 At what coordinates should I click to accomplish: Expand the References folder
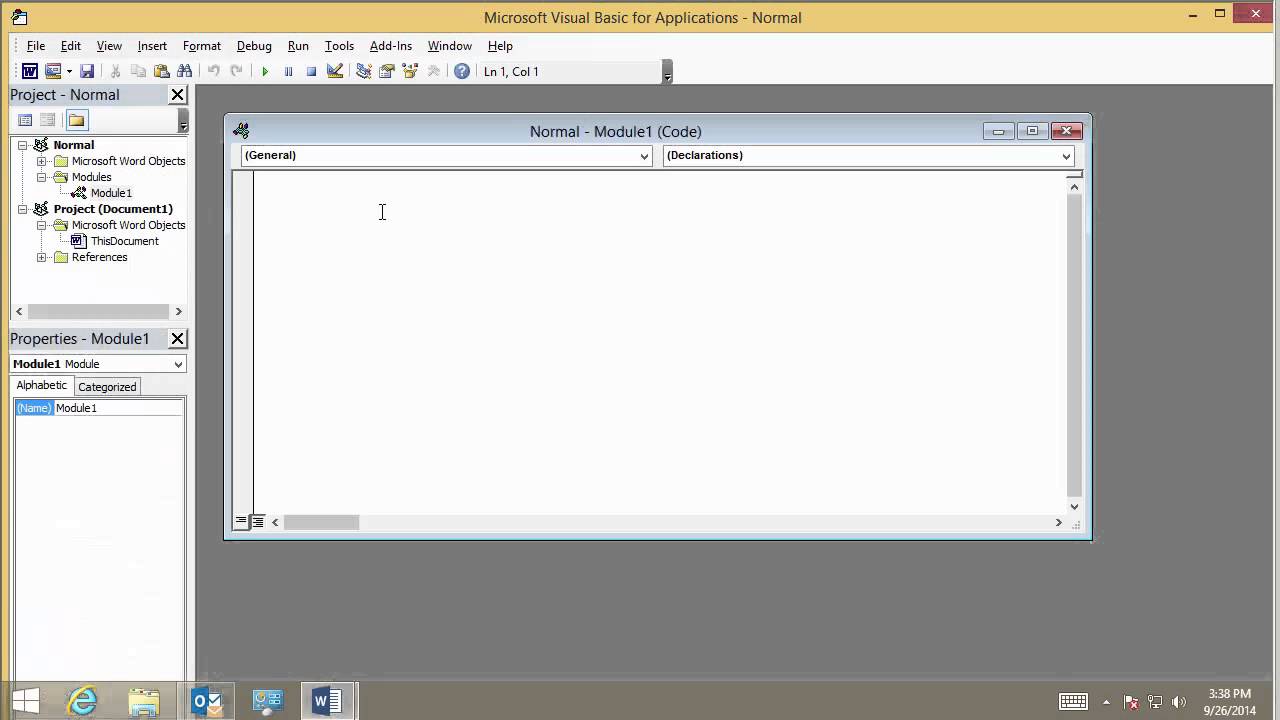[x=42, y=257]
